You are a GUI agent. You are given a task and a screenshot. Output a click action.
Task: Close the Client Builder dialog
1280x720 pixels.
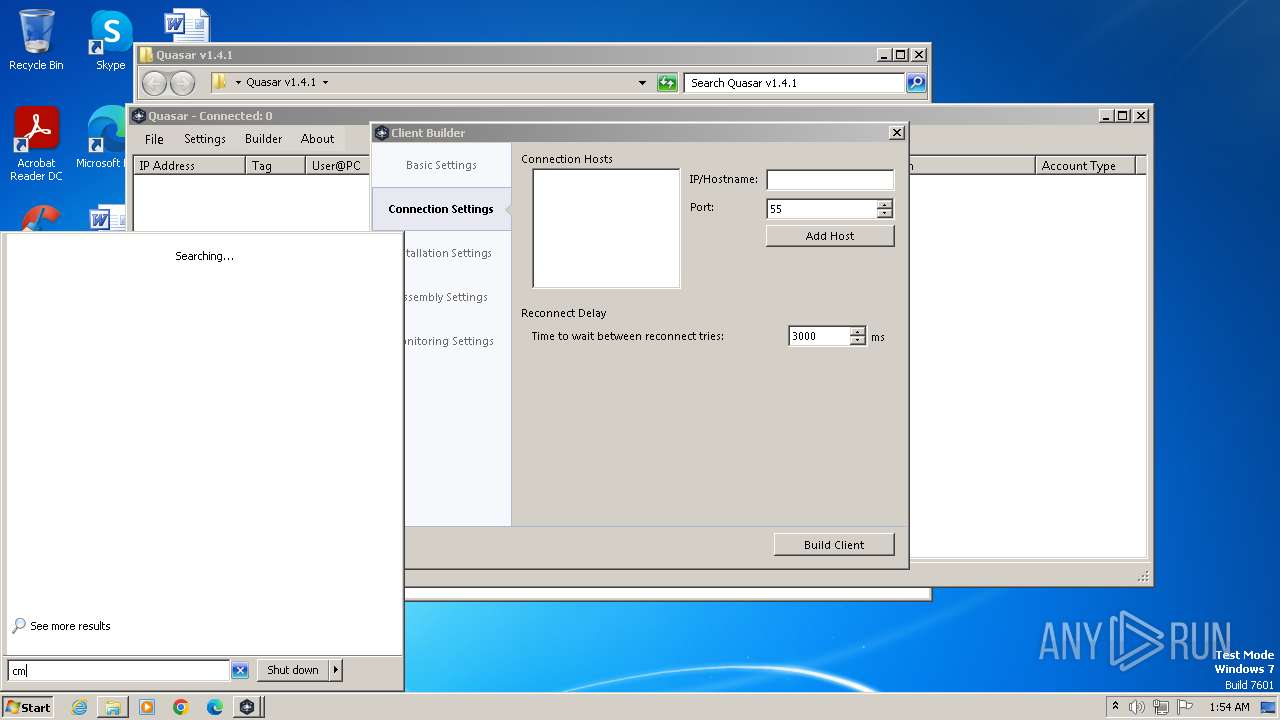coord(897,133)
